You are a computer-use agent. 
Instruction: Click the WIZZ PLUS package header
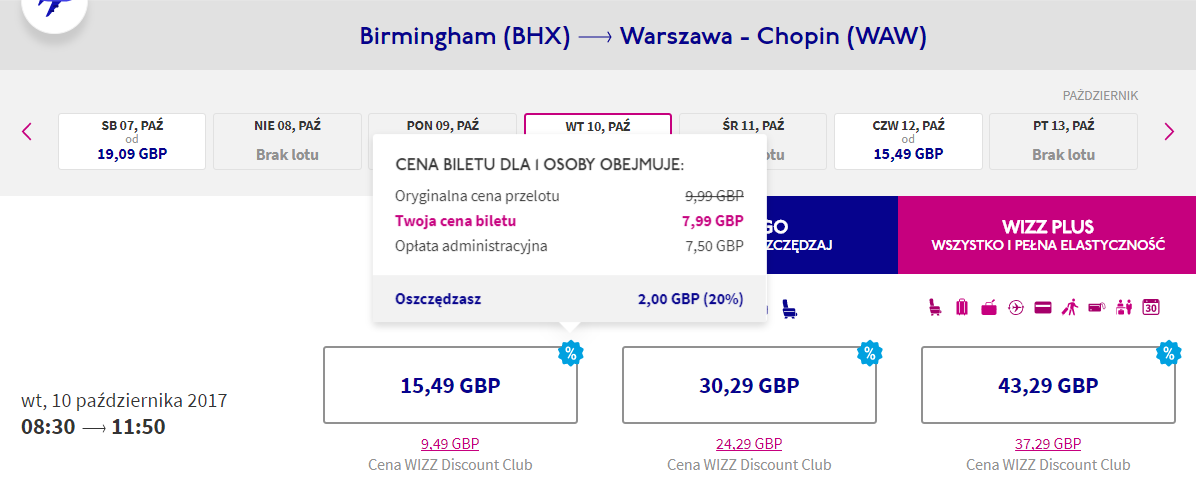coord(1046,235)
